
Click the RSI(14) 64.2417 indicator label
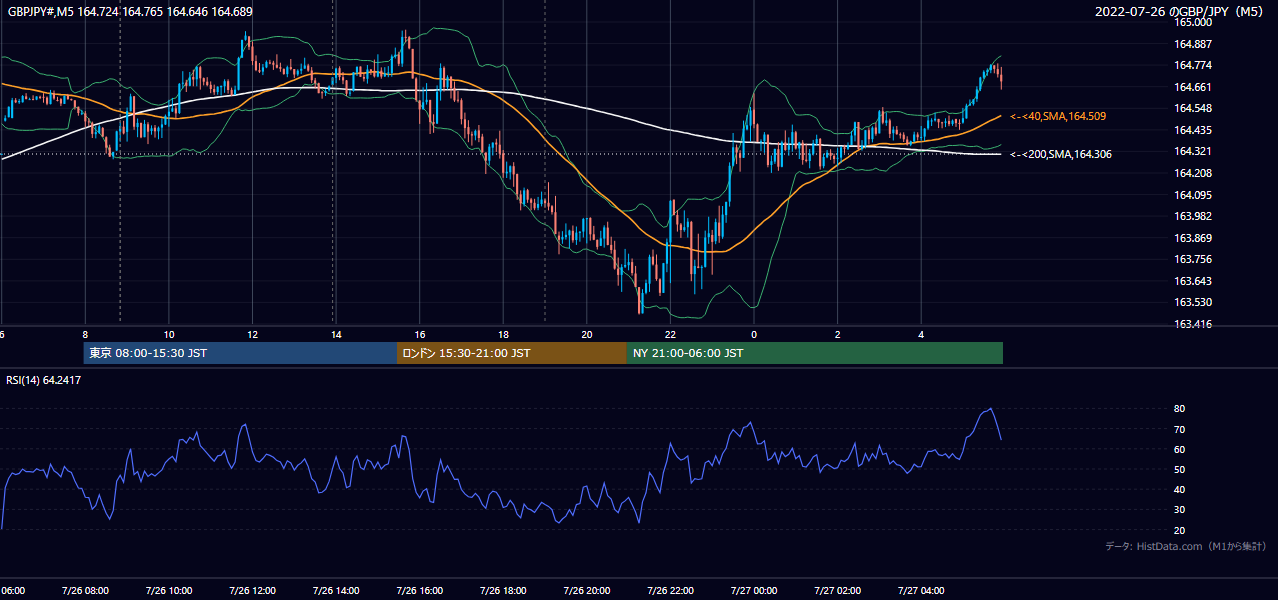point(44,380)
